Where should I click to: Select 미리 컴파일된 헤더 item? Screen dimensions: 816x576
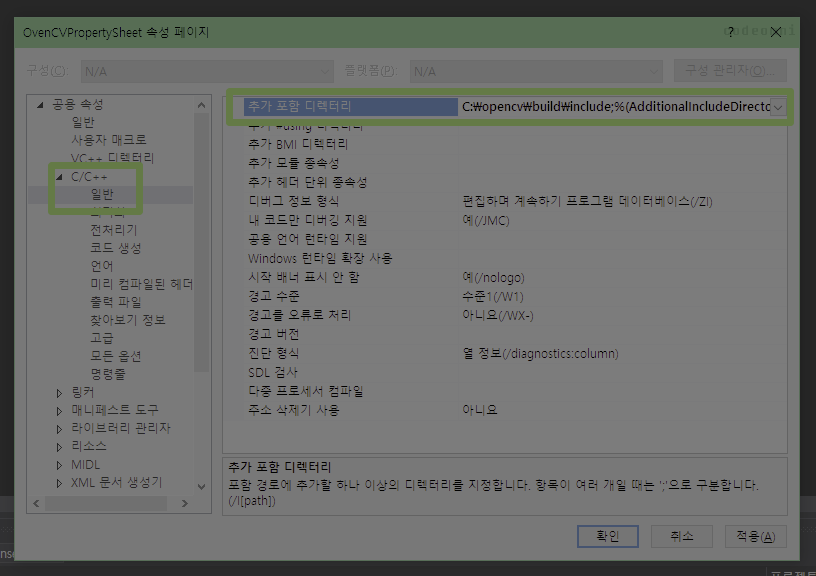click(x=142, y=284)
